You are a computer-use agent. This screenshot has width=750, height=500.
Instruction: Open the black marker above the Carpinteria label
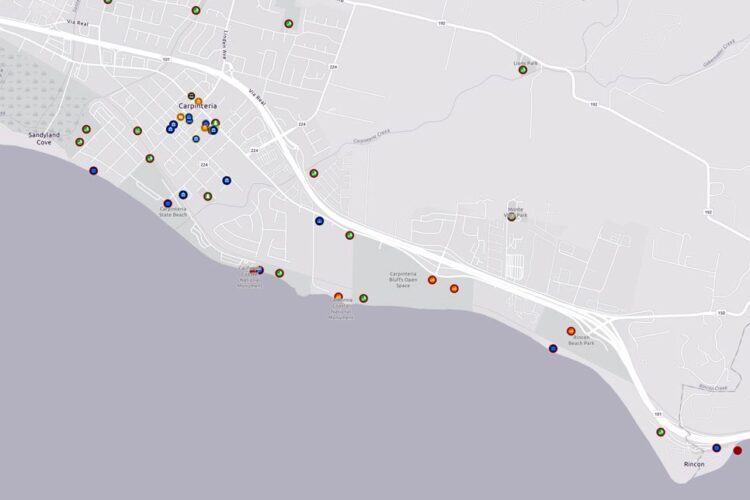(x=191, y=95)
